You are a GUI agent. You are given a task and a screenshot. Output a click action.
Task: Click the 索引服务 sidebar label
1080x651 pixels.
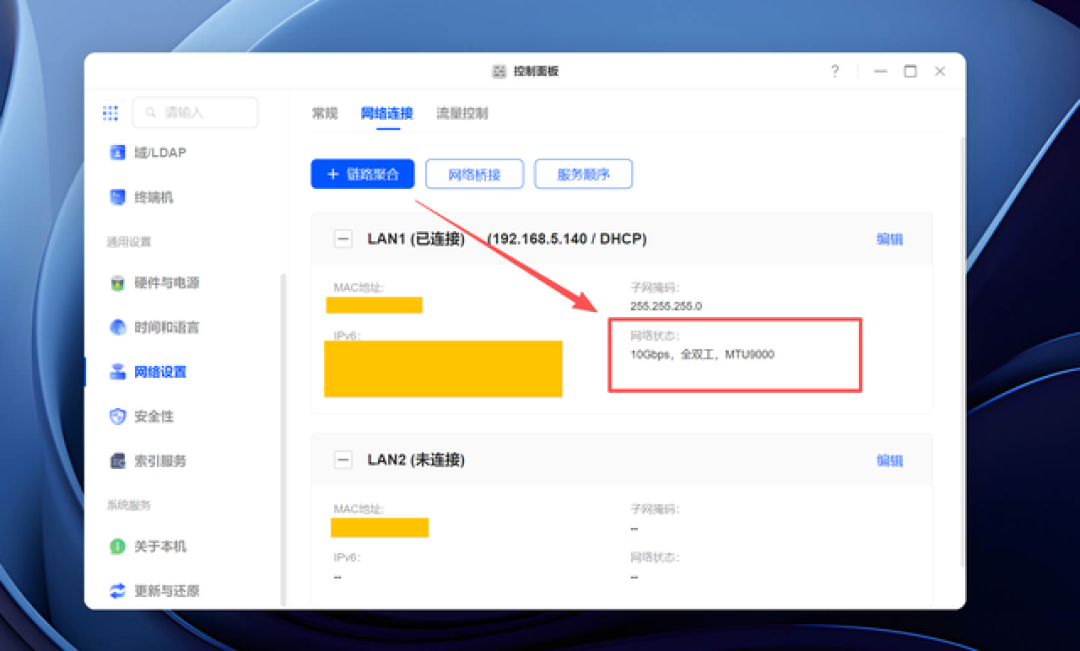click(x=160, y=461)
